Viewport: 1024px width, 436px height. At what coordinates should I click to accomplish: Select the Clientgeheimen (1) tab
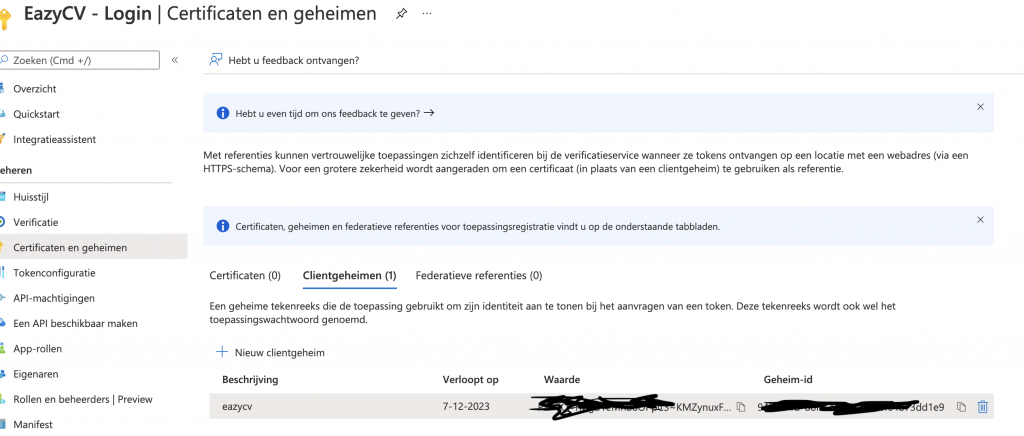coord(349,275)
